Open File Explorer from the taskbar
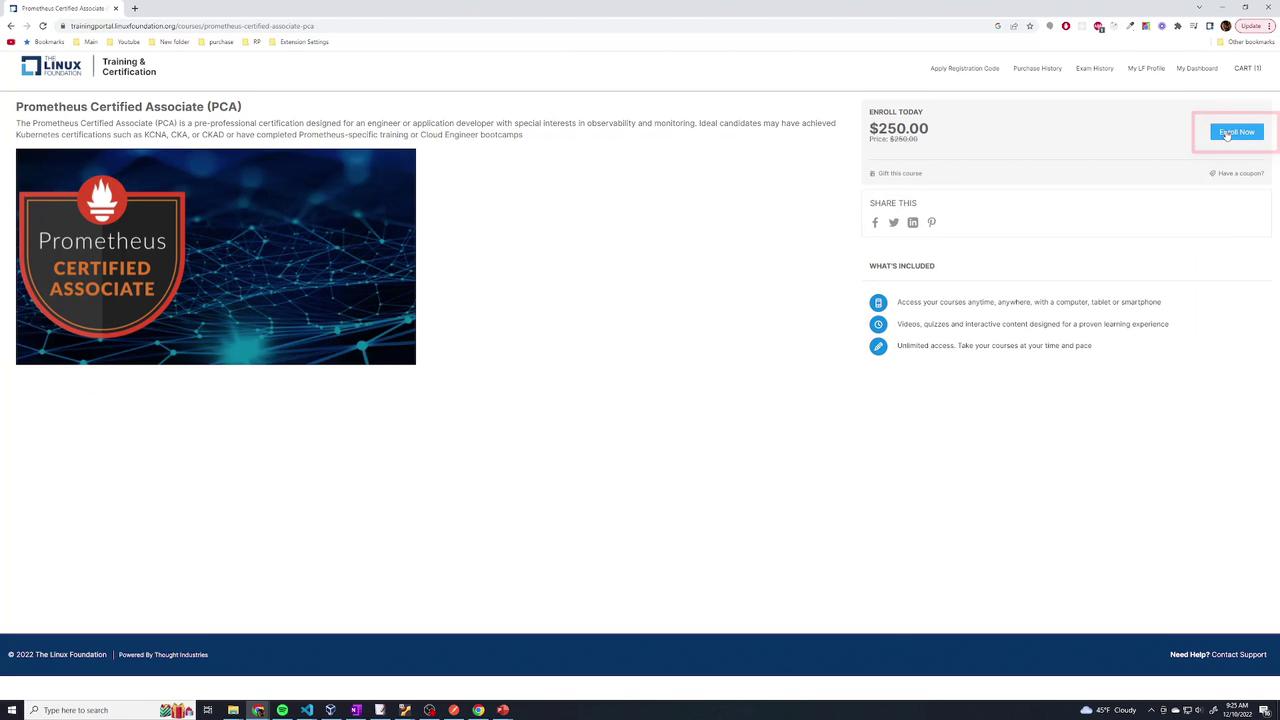Viewport: 1280px width, 720px height. click(x=233, y=710)
